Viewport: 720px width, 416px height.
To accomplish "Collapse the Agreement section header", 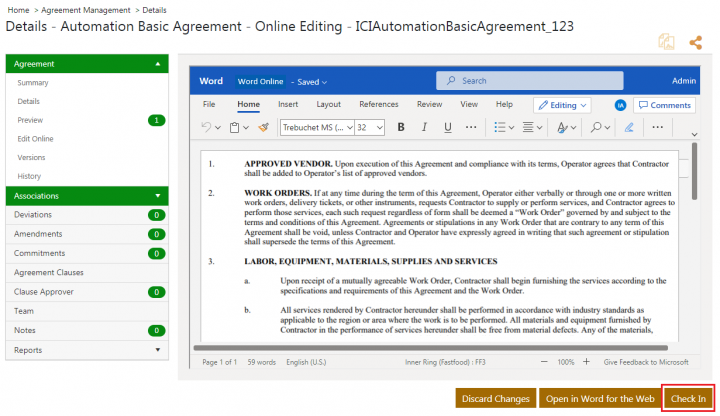I will coord(157,64).
